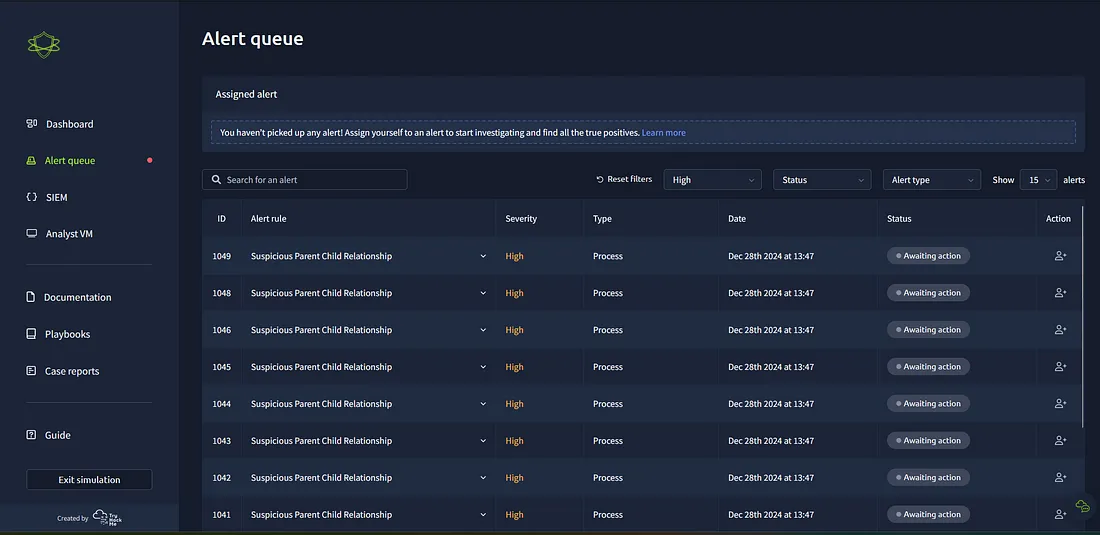The height and width of the screenshot is (535, 1100).
Task: Assign yourself to alert 1043
Action: point(1060,440)
